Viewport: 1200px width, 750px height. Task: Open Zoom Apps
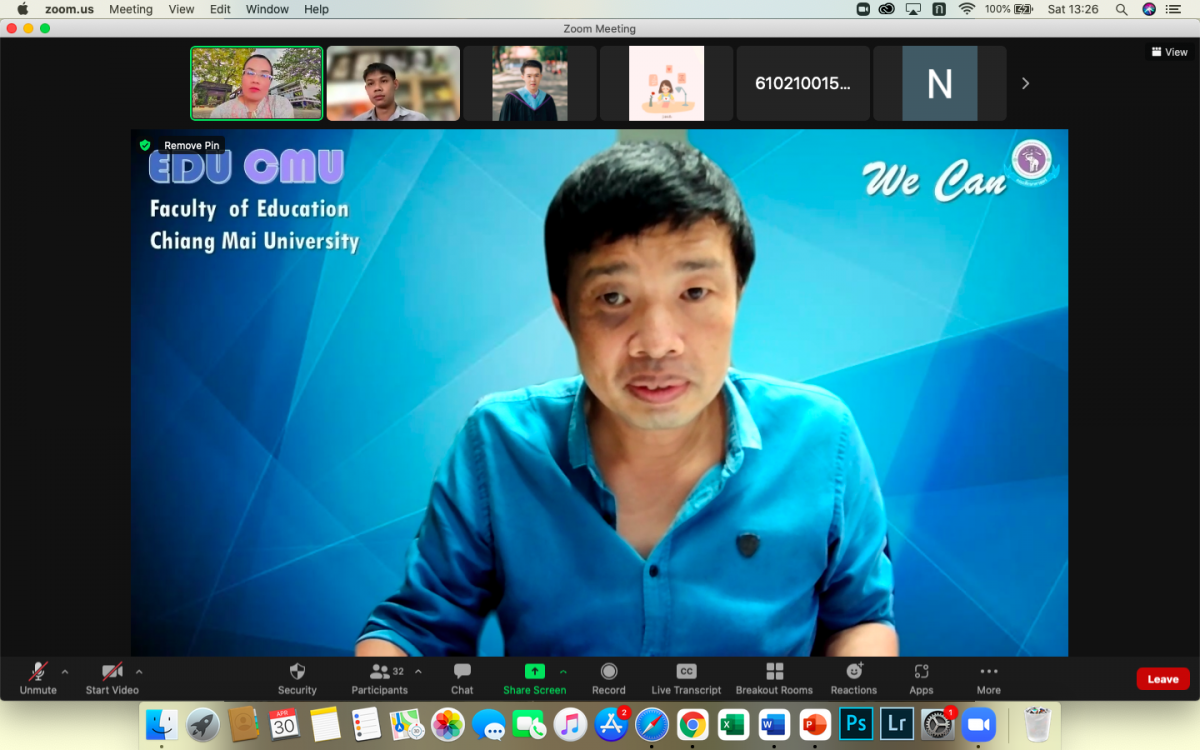pos(921,678)
